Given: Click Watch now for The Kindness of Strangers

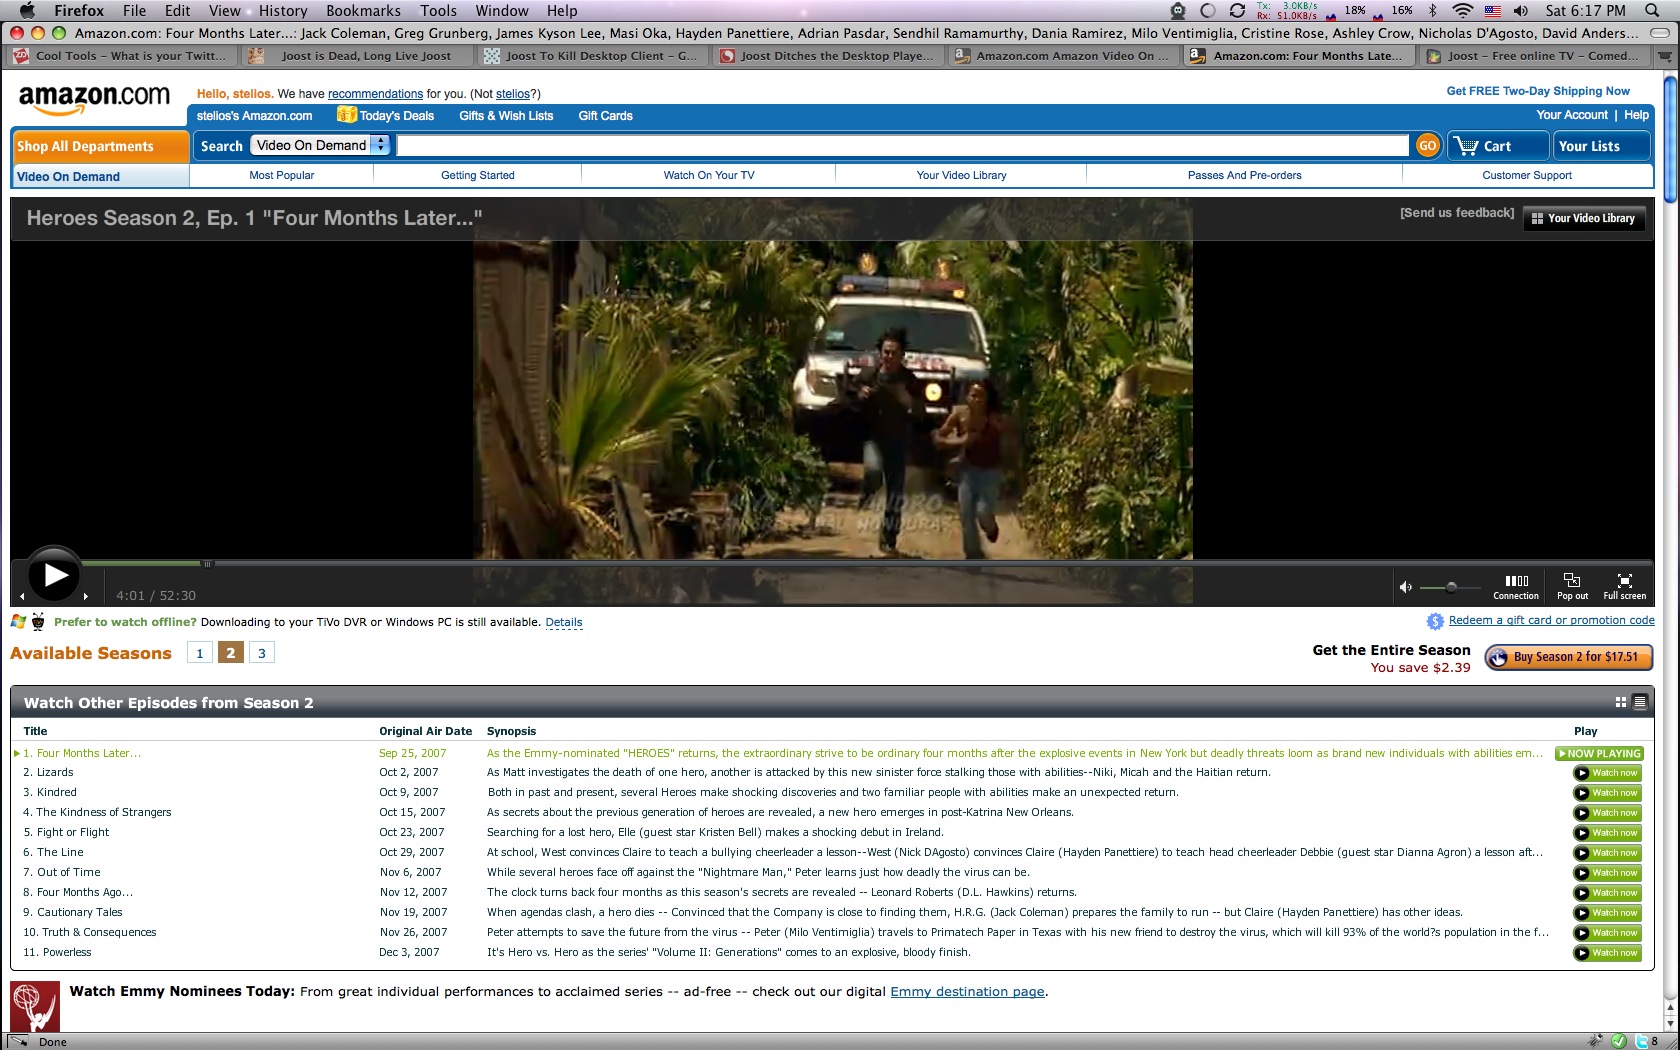Looking at the screenshot, I should [x=1607, y=813].
